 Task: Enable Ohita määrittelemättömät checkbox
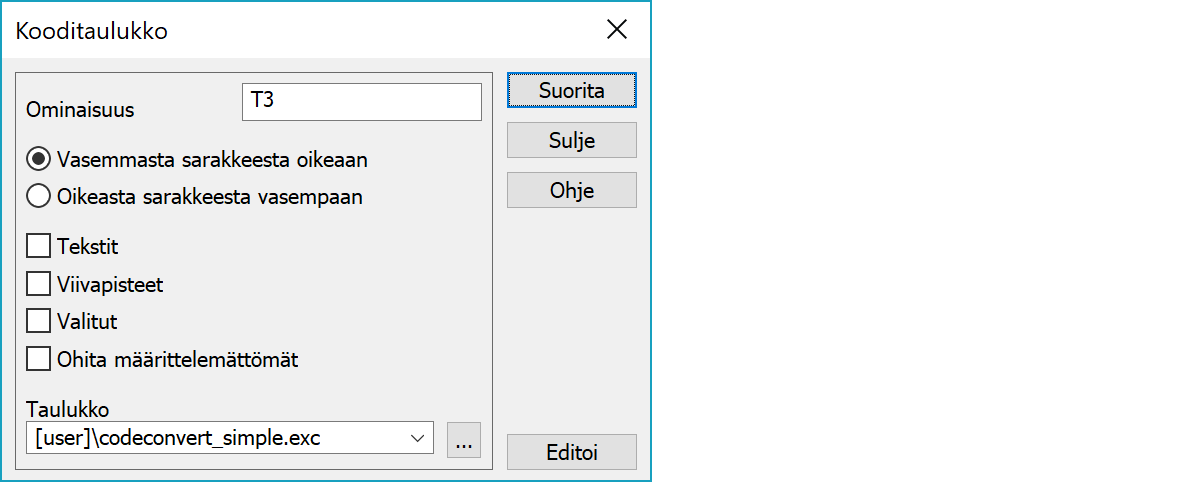[x=38, y=358]
